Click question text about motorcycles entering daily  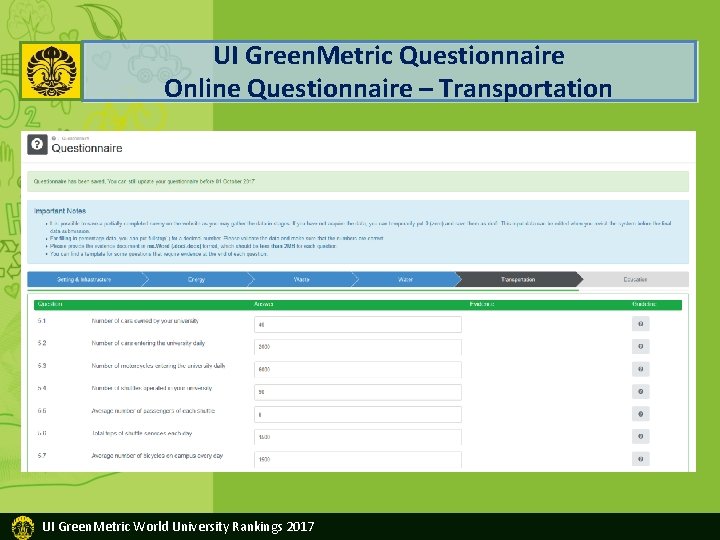tap(158, 366)
